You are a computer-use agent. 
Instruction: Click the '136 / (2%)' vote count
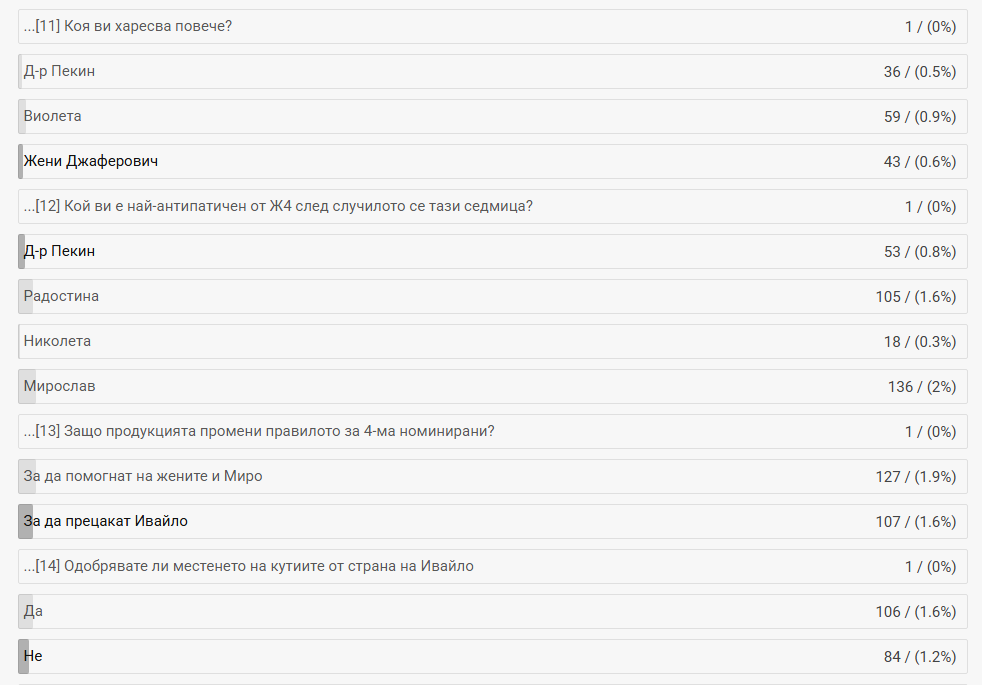pos(921,386)
